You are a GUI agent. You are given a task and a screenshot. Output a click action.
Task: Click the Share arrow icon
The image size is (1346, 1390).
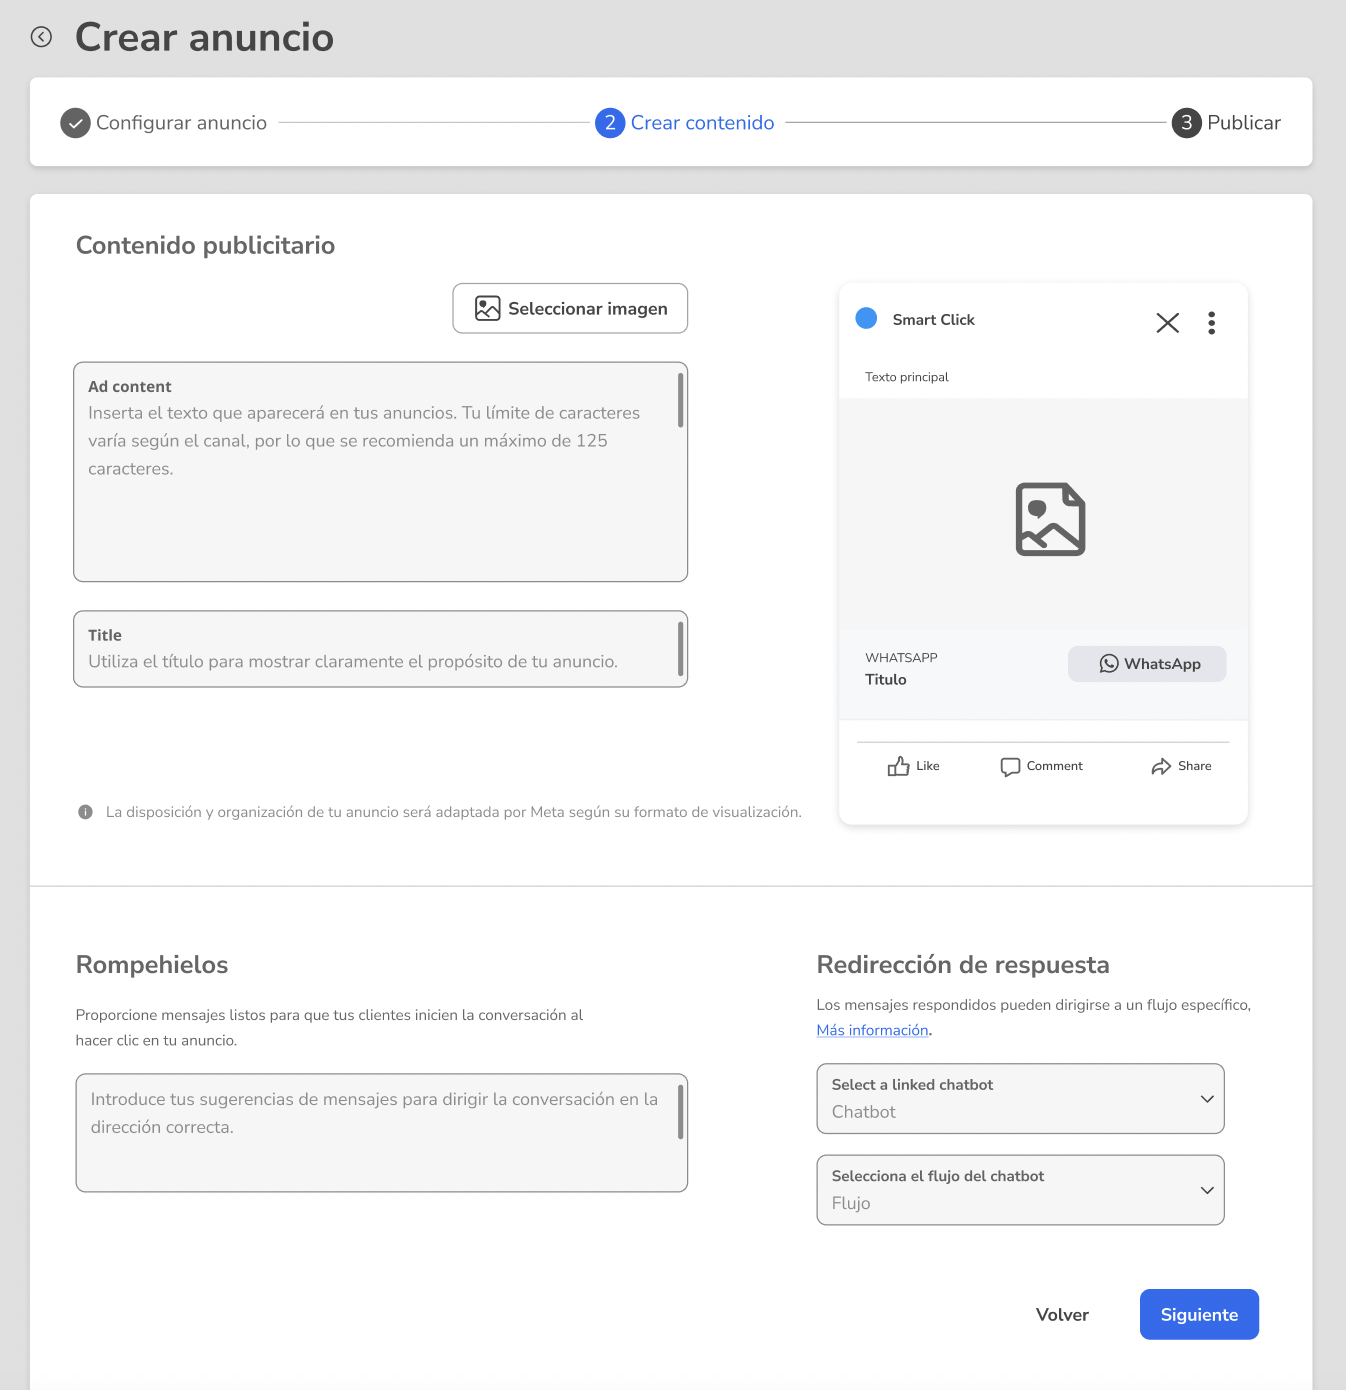coord(1161,766)
